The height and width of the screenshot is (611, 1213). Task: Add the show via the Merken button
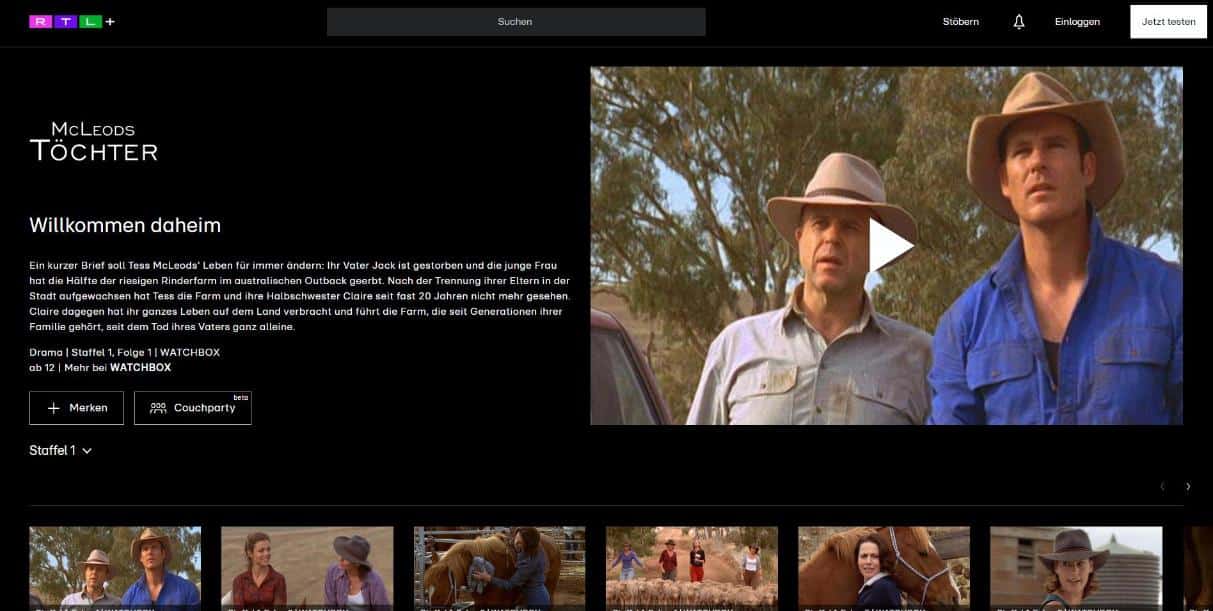coord(77,408)
